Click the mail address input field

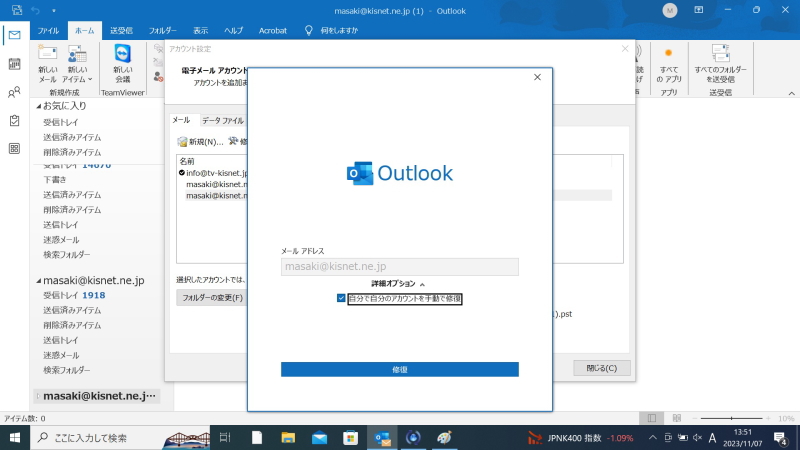point(399,266)
